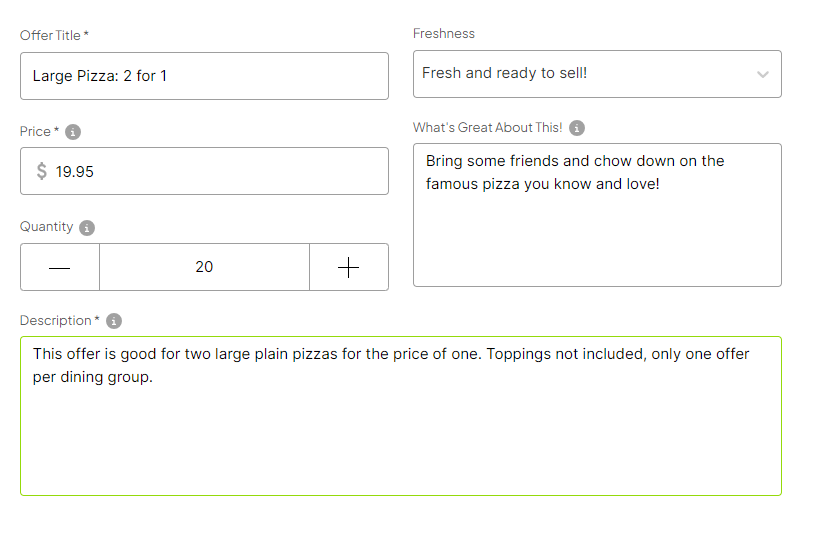Viewport: 834px width, 534px height.
Task: Click the Description info icon
Action: point(114,321)
